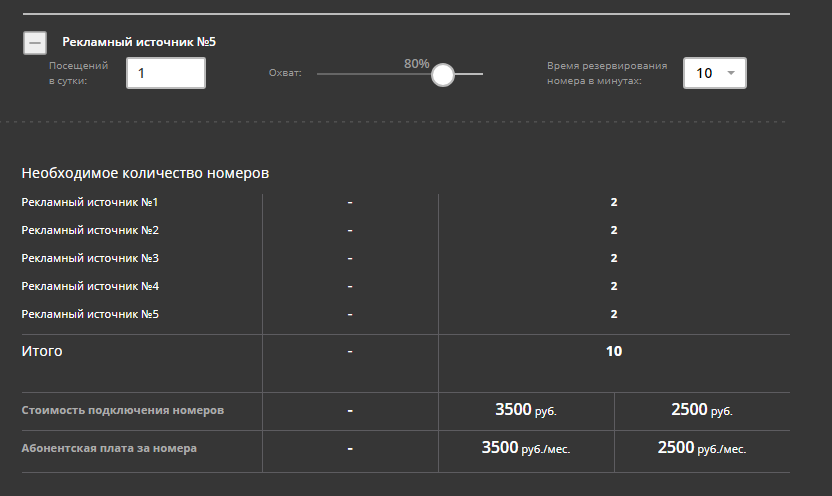Select Рекламный источник №5 in the table
Image resolution: width=832 pixels, height=496 pixels.
[x=90, y=314]
